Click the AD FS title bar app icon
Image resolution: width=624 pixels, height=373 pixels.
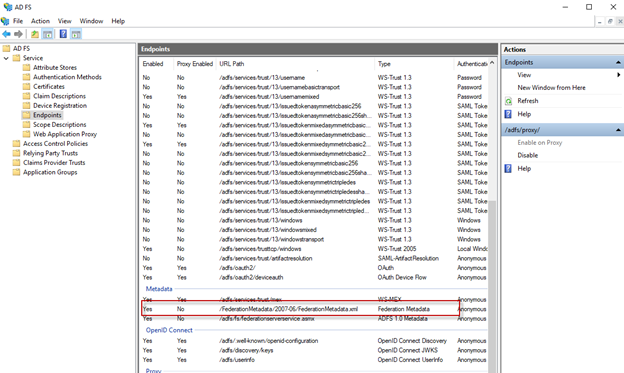click(7, 7)
